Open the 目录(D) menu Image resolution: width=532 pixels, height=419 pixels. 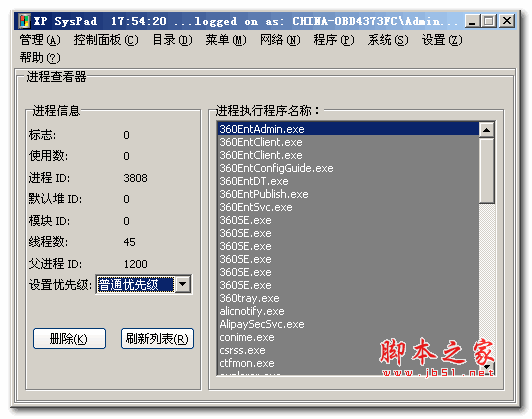click(x=172, y=40)
